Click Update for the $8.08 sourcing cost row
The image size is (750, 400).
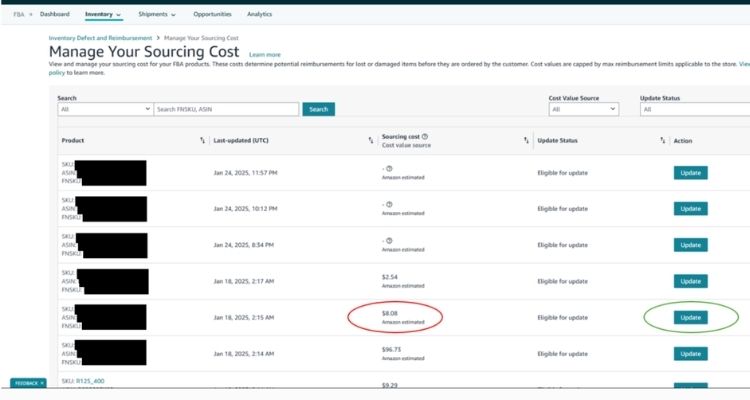691,318
